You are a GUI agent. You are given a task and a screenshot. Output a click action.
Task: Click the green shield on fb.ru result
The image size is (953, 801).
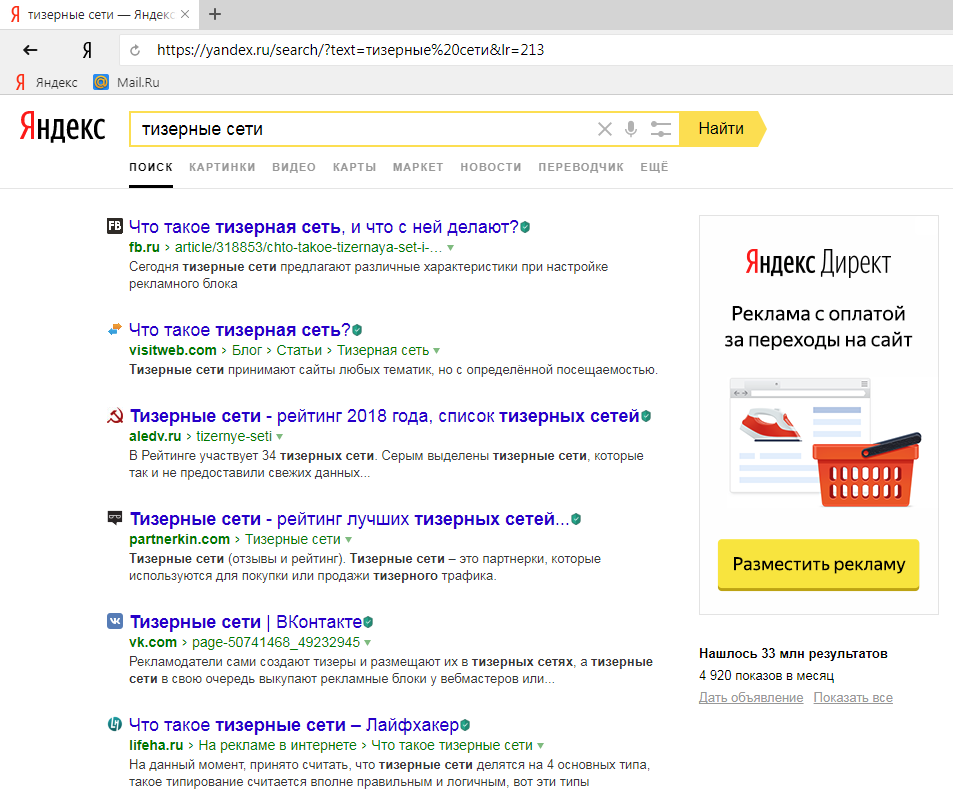(x=525, y=227)
